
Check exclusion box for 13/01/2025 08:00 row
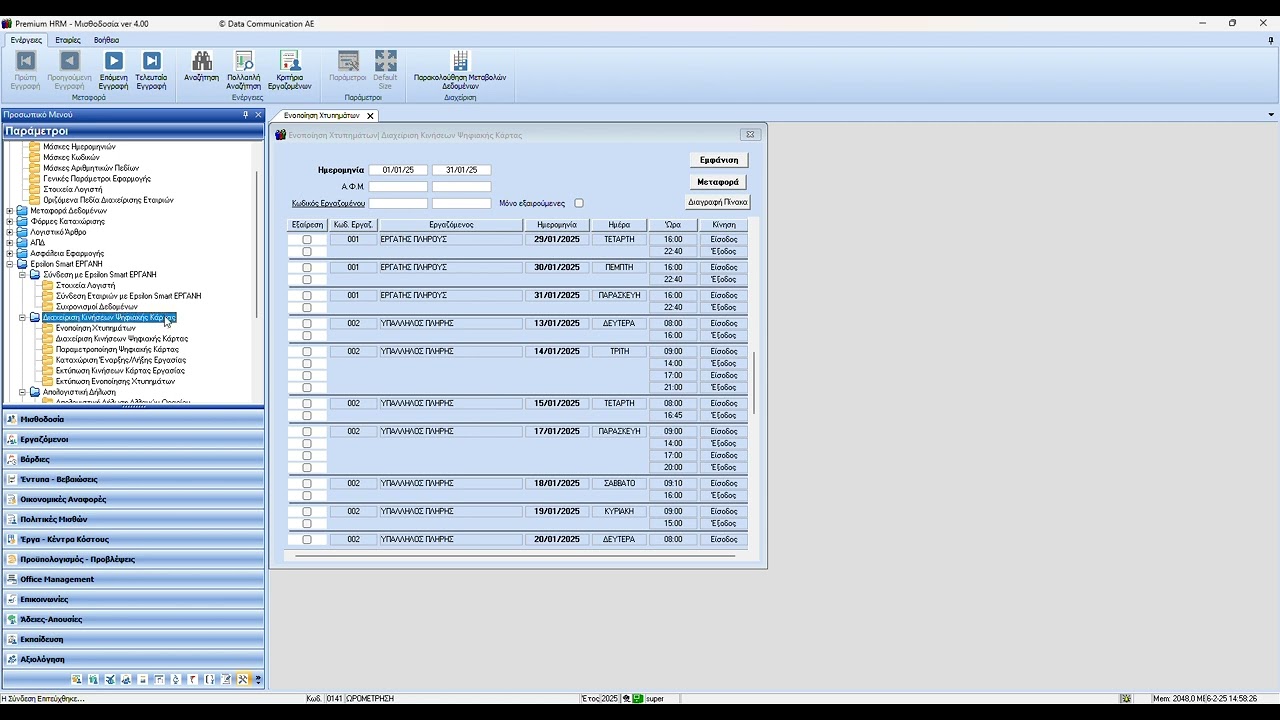(307, 324)
